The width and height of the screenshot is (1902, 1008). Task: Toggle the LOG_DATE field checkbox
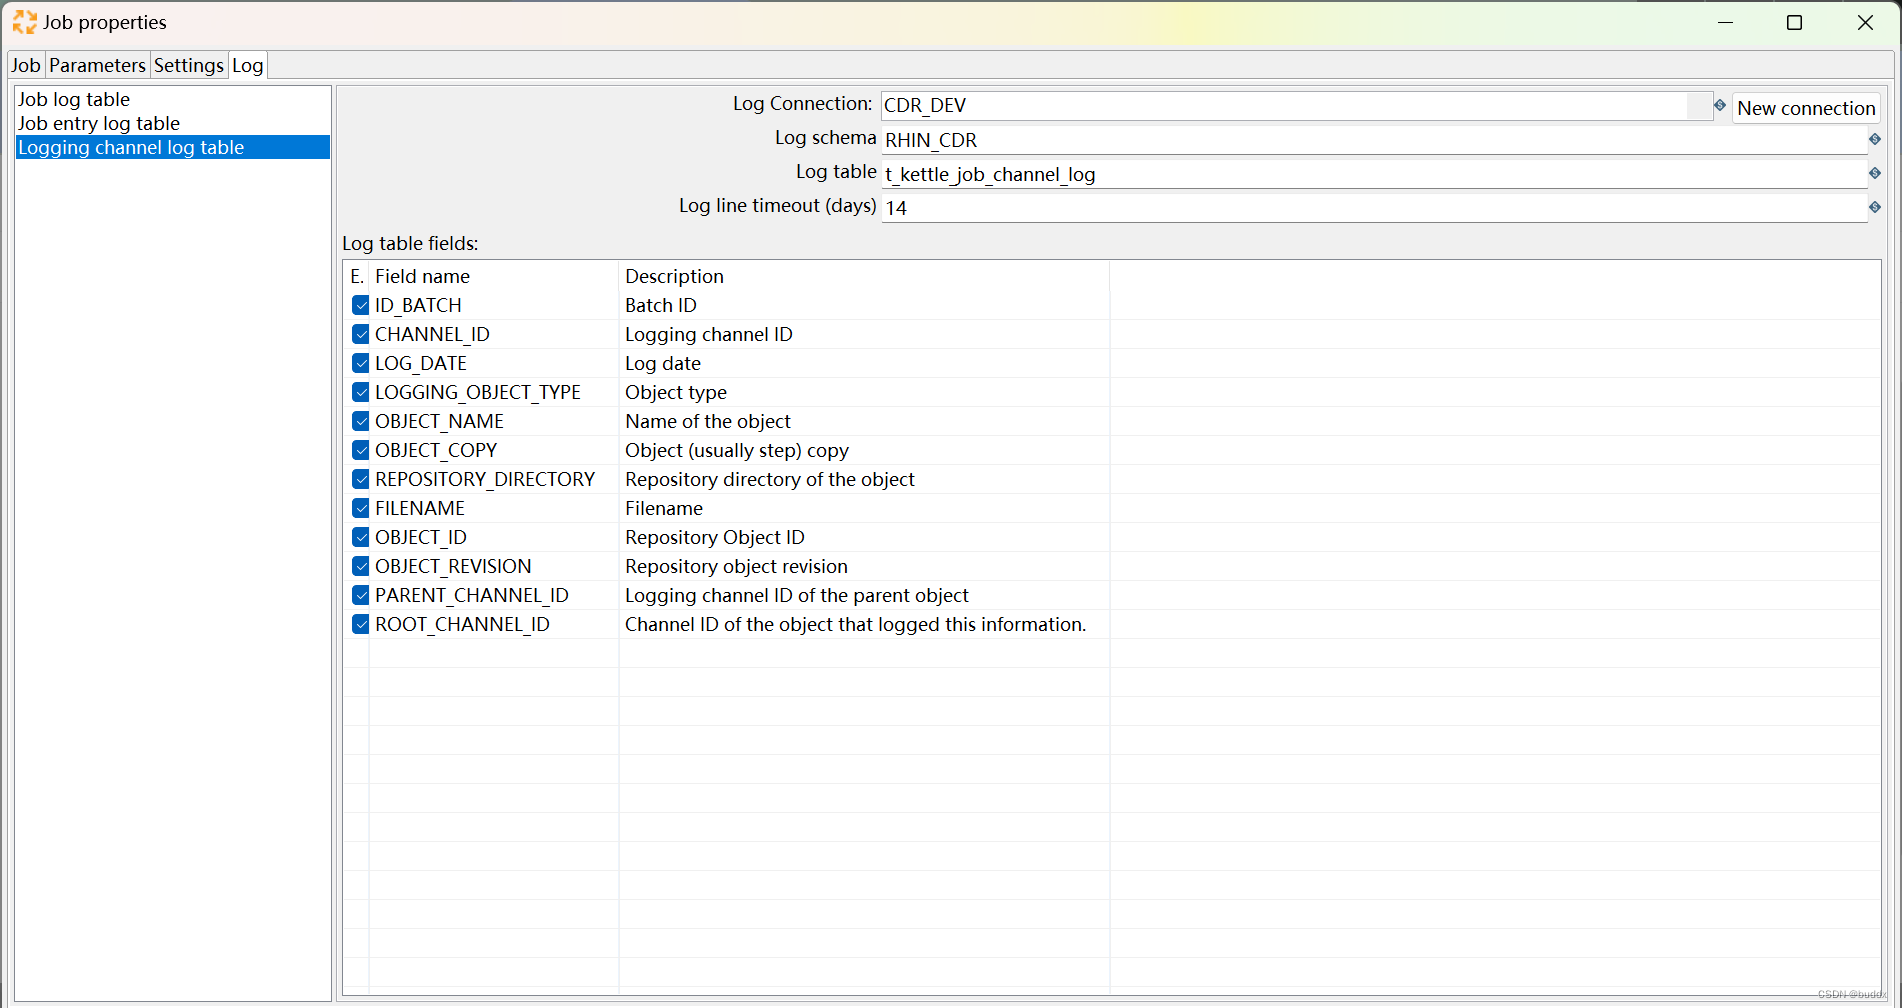click(361, 363)
